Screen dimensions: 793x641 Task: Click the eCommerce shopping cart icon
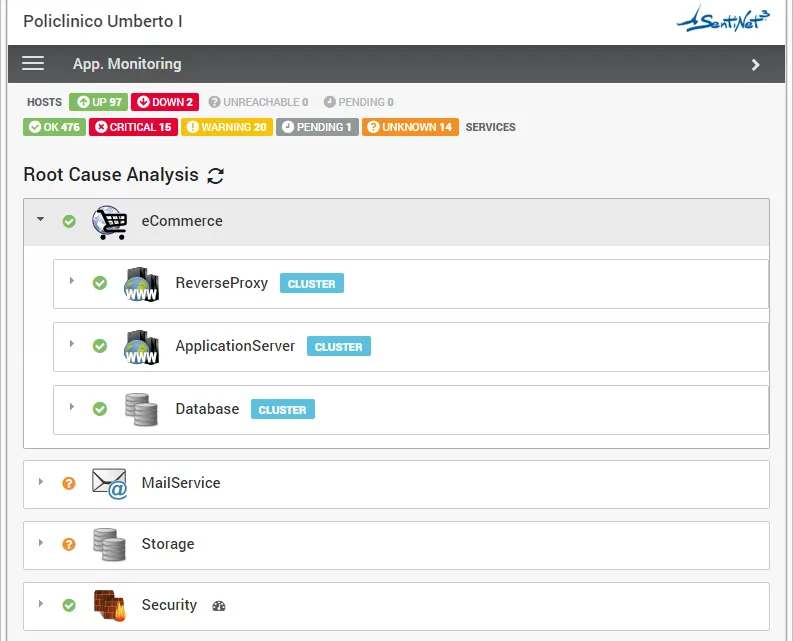click(x=110, y=222)
